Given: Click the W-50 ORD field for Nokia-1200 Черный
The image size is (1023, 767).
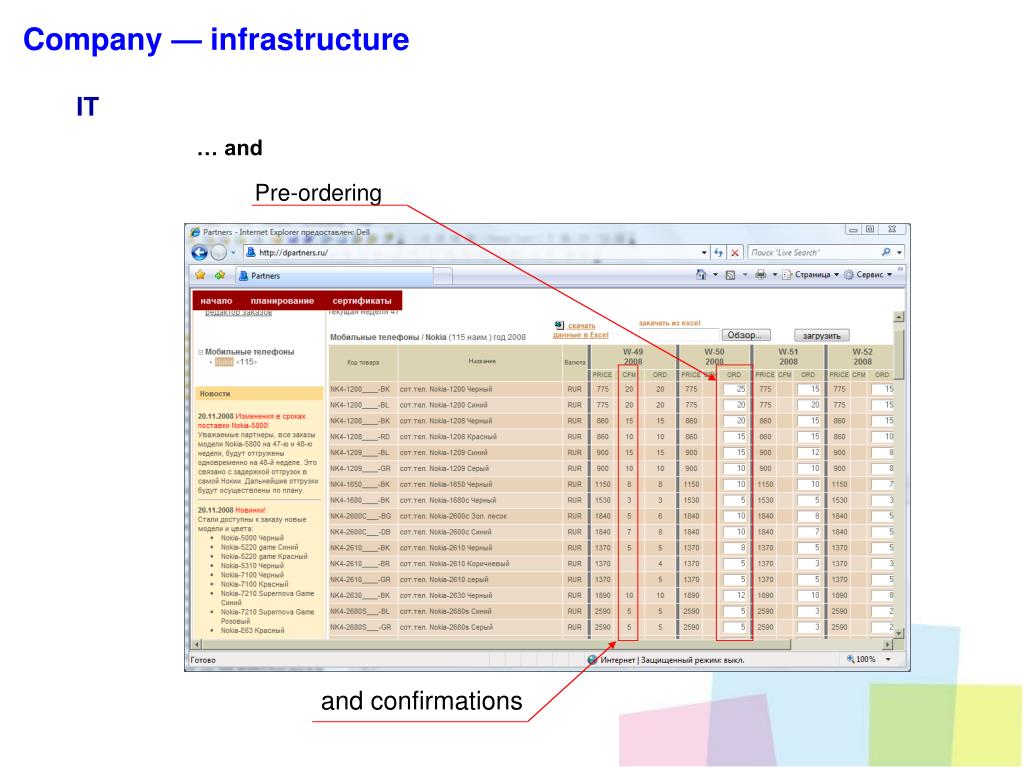Looking at the screenshot, I should (x=735, y=389).
